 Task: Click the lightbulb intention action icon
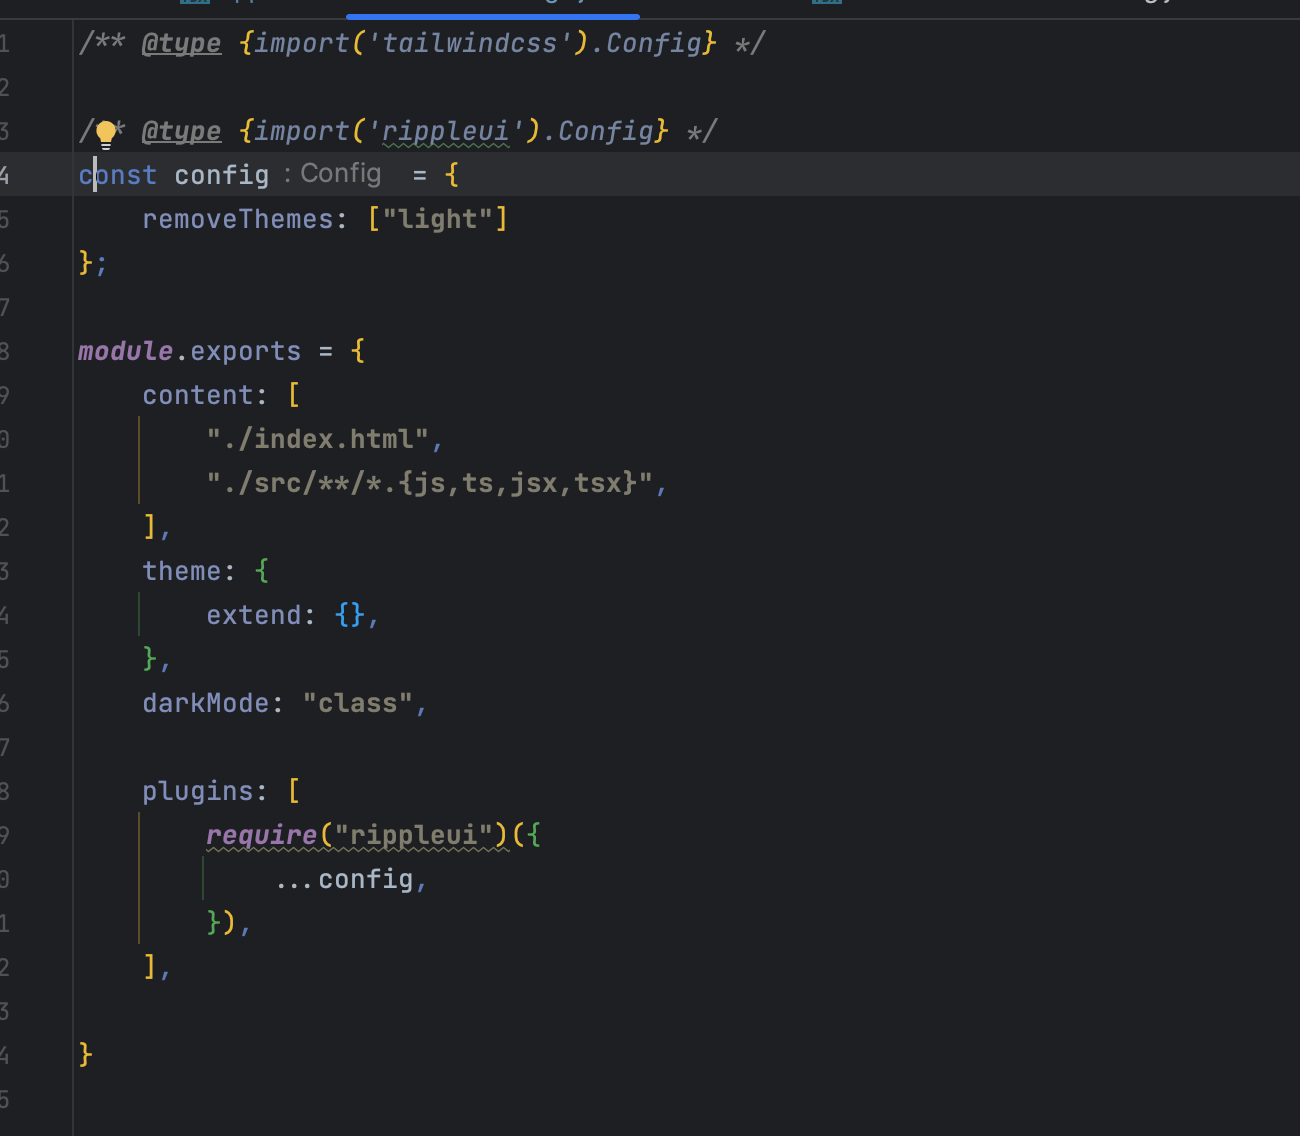pyautogui.click(x=105, y=131)
